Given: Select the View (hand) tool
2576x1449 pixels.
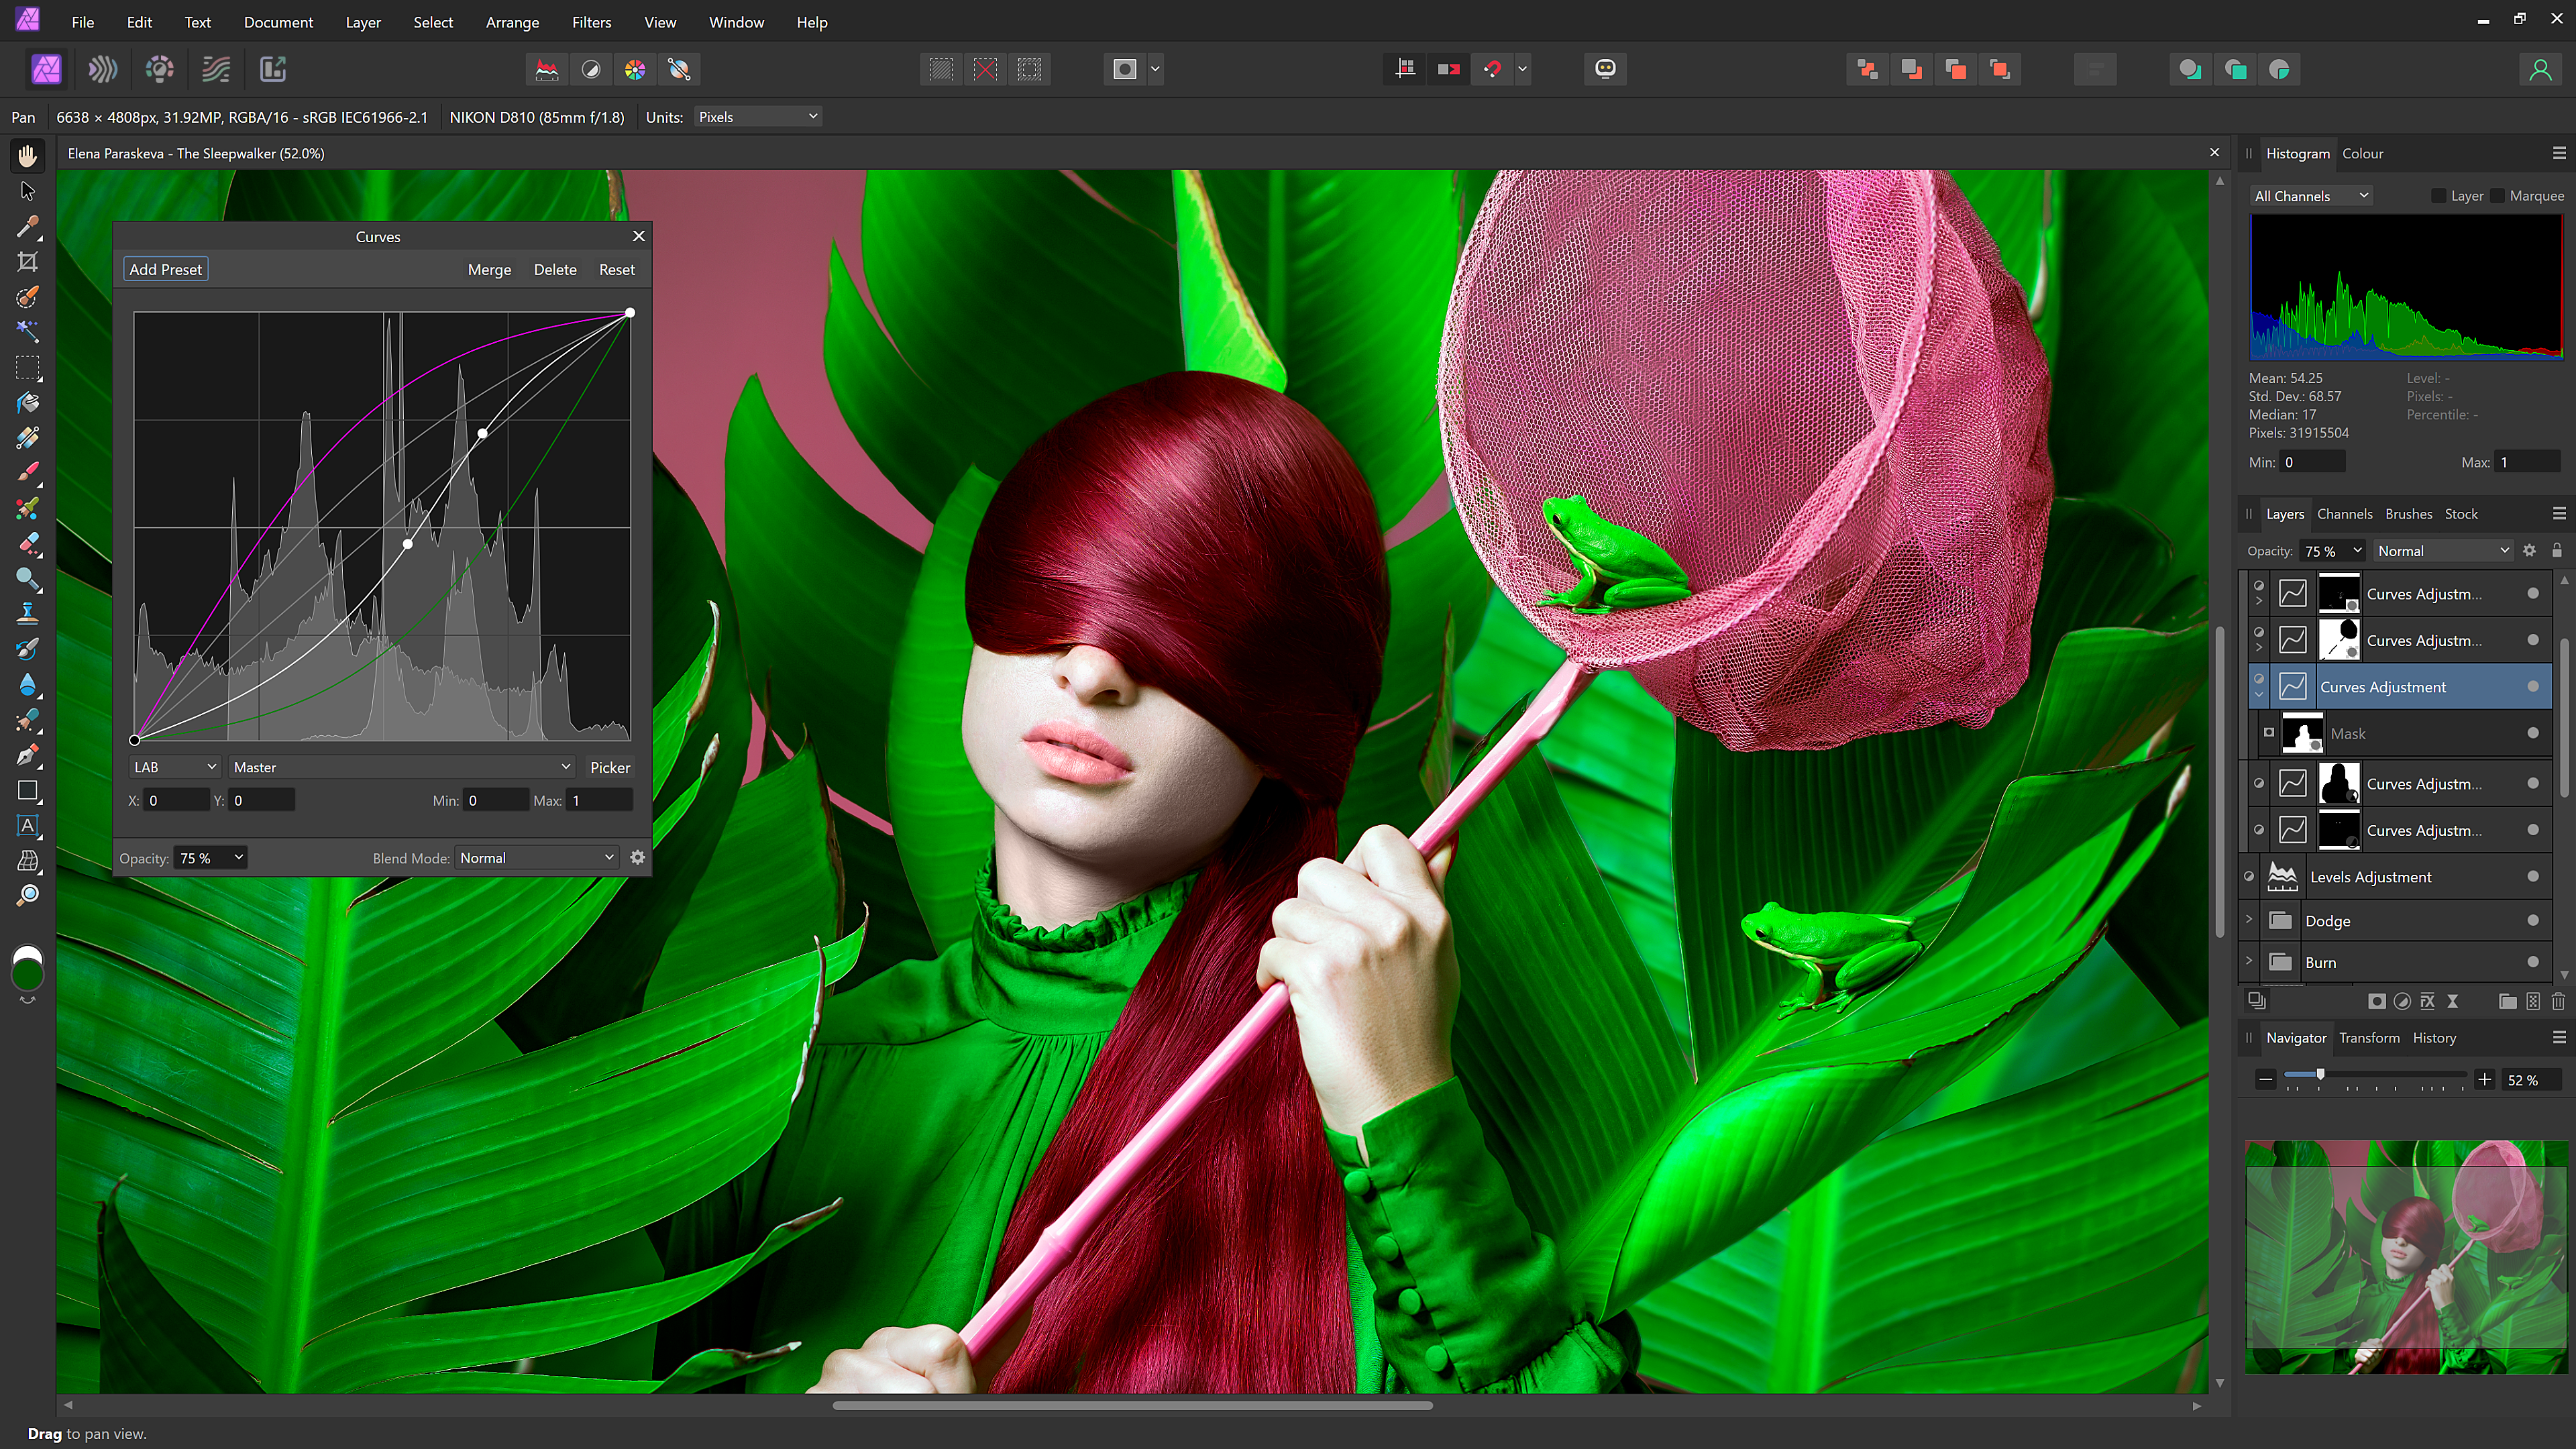Looking at the screenshot, I should click(27, 156).
